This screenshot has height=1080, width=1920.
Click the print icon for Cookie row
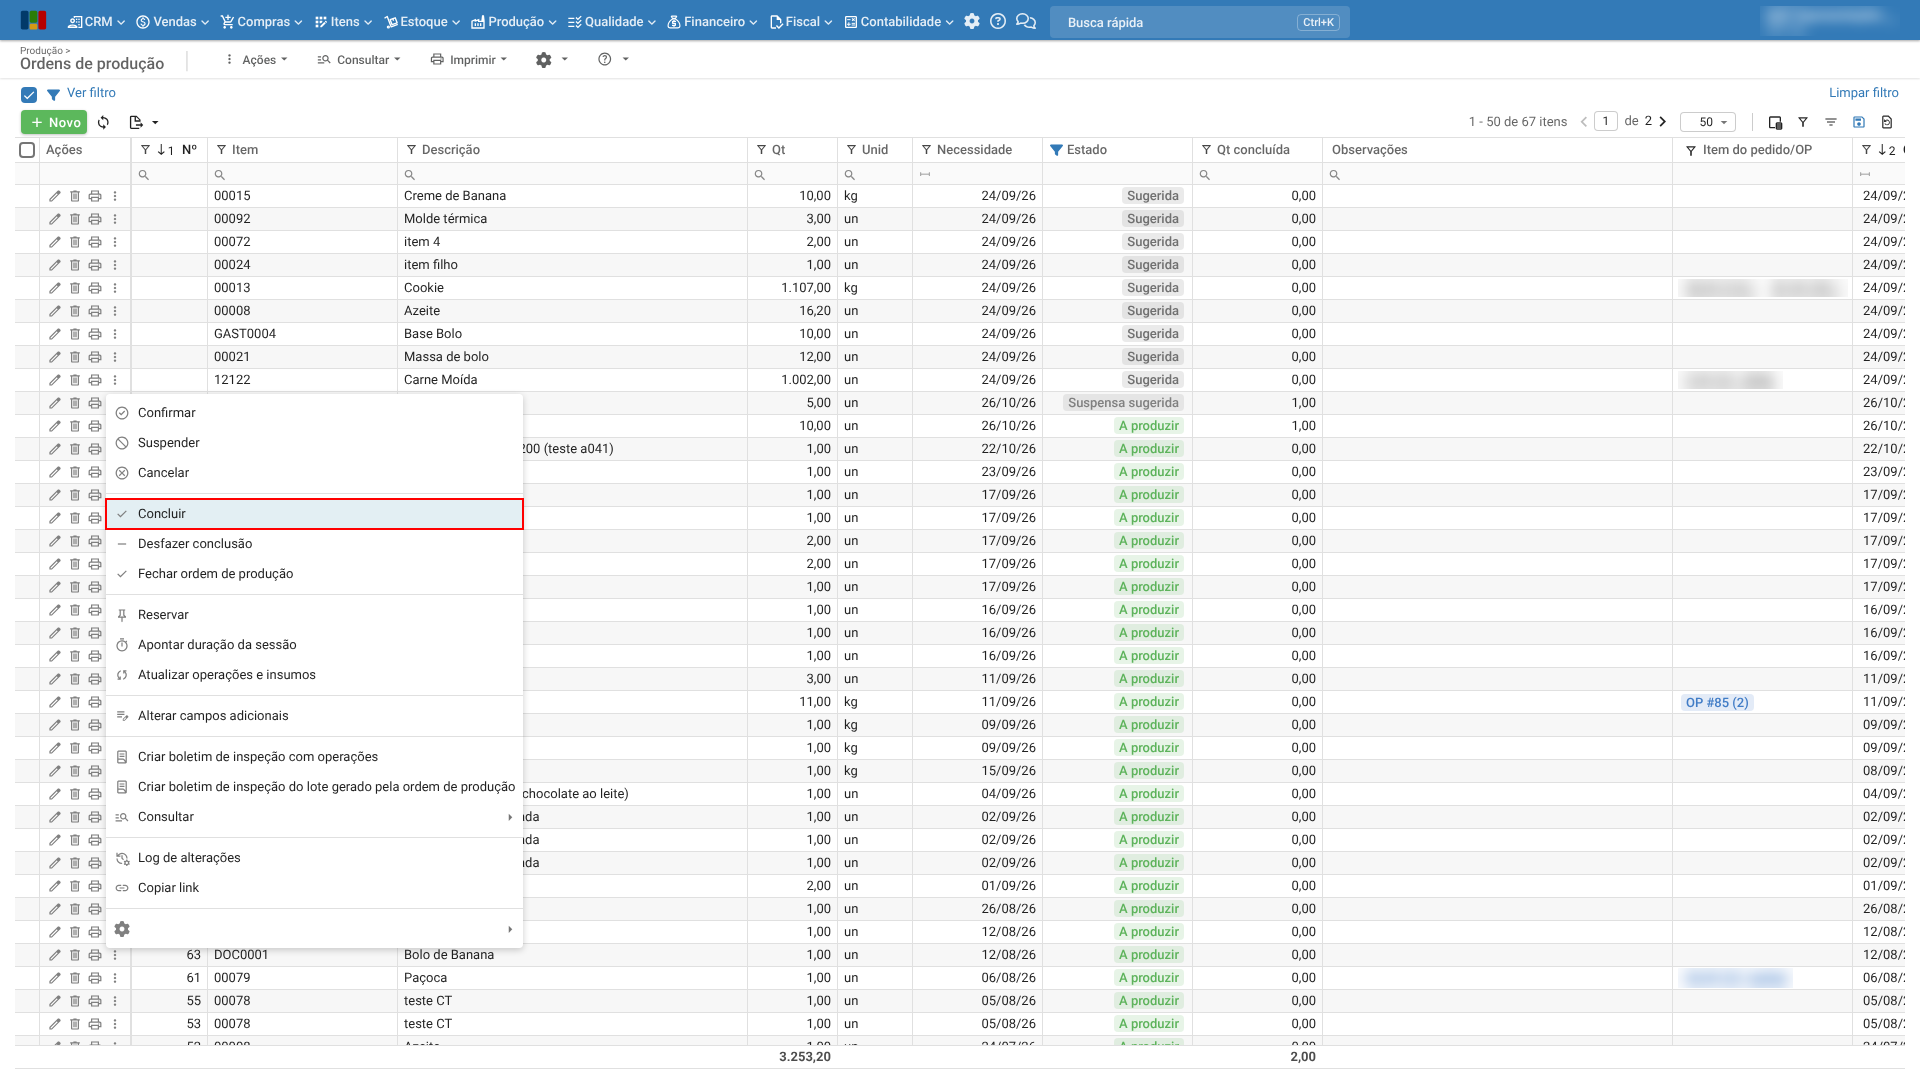coord(95,288)
